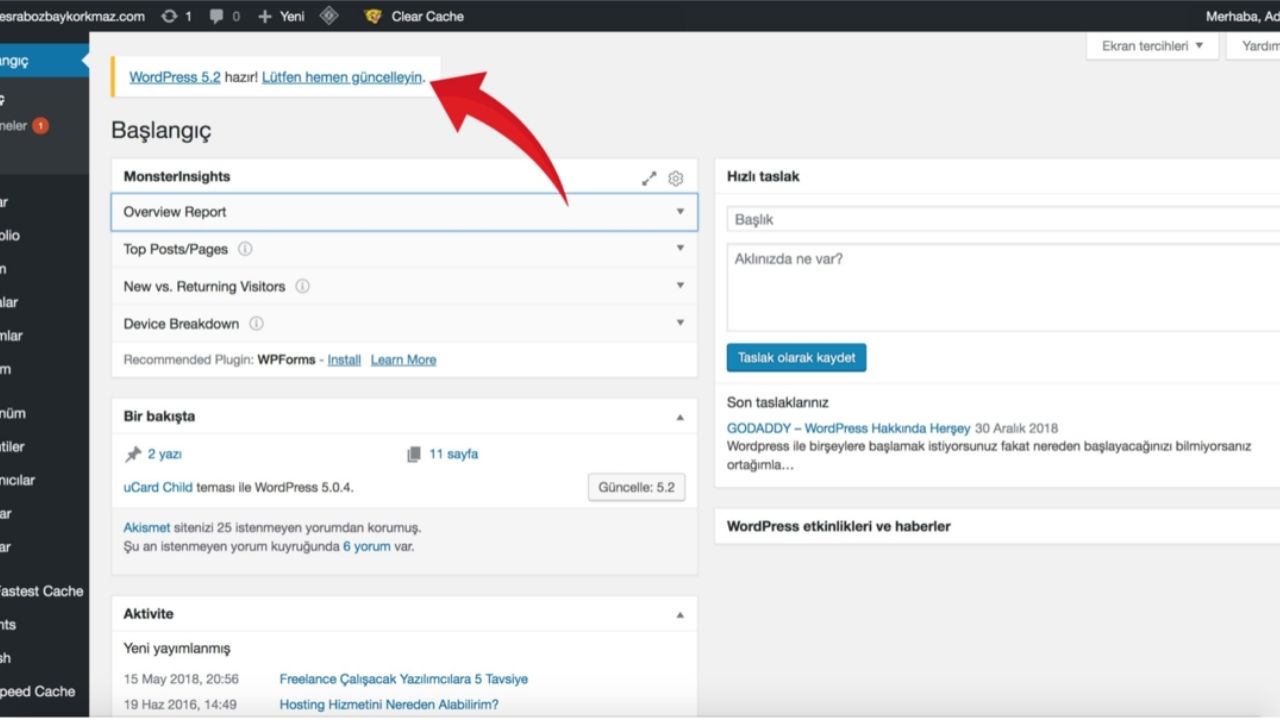Click the Aklınızda ne var? text area
Viewport: 1280px width, 720px height.
pyautogui.click(x=1003, y=287)
